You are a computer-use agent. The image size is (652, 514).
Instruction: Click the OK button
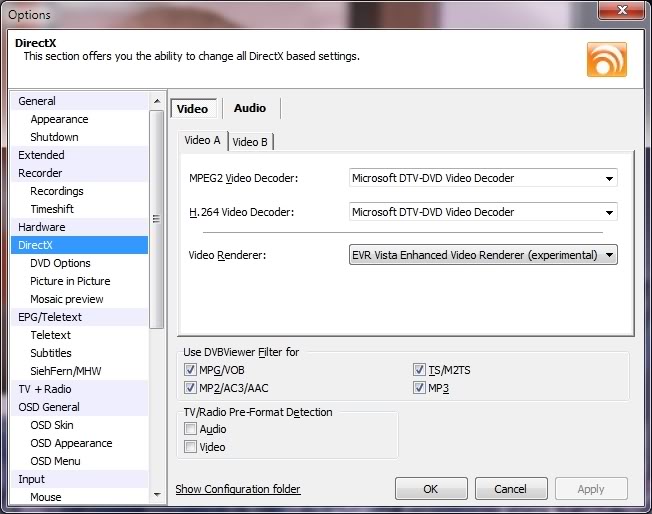point(431,489)
